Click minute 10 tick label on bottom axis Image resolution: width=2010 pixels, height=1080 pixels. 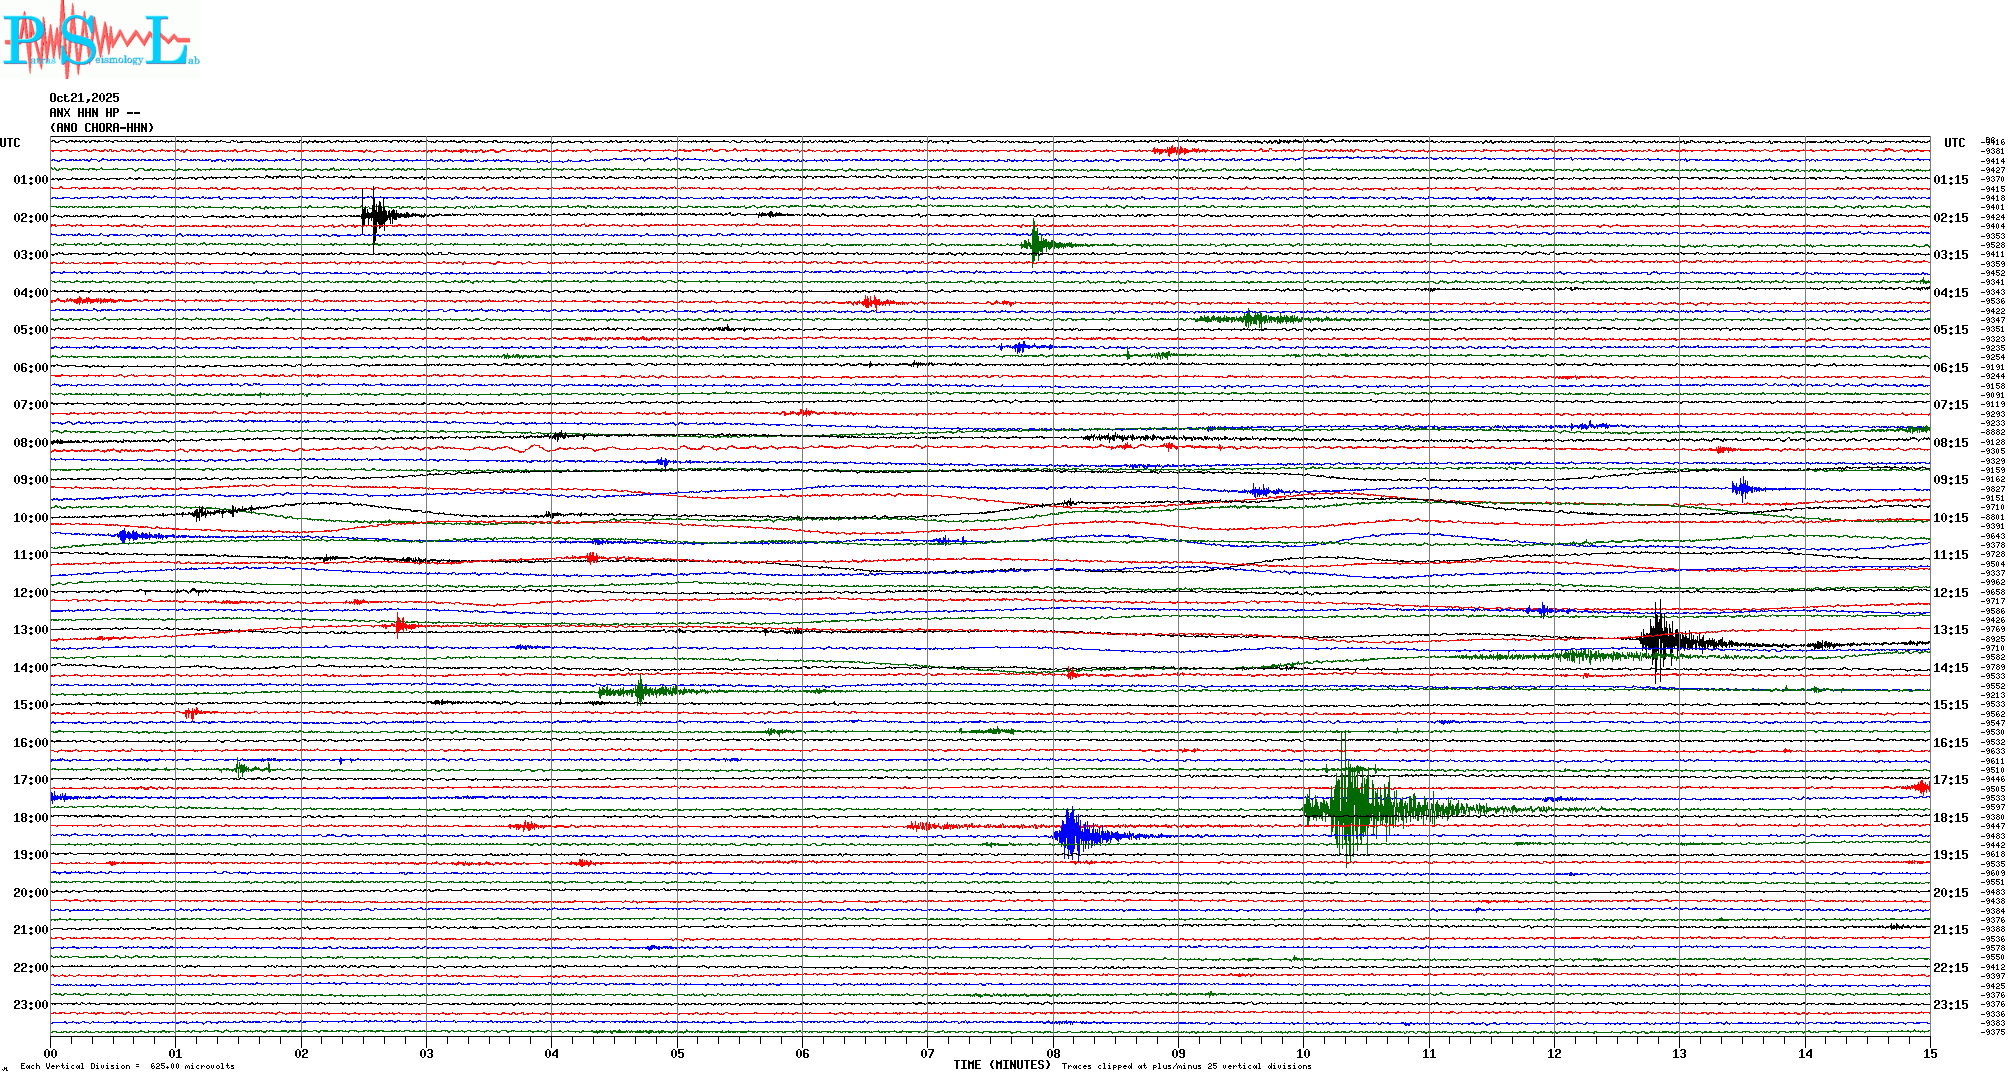pyautogui.click(x=1303, y=1054)
